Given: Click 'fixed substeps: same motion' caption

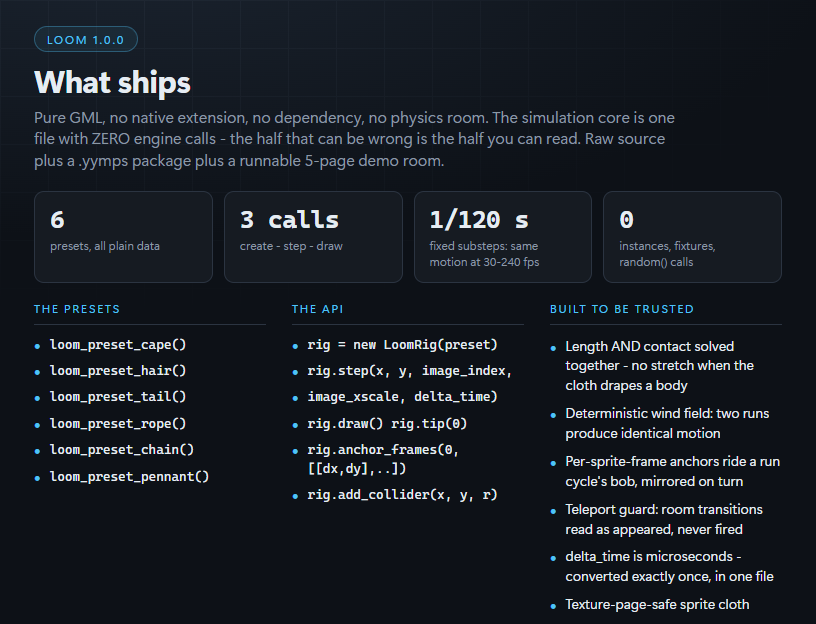Looking at the screenshot, I should (484, 254).
